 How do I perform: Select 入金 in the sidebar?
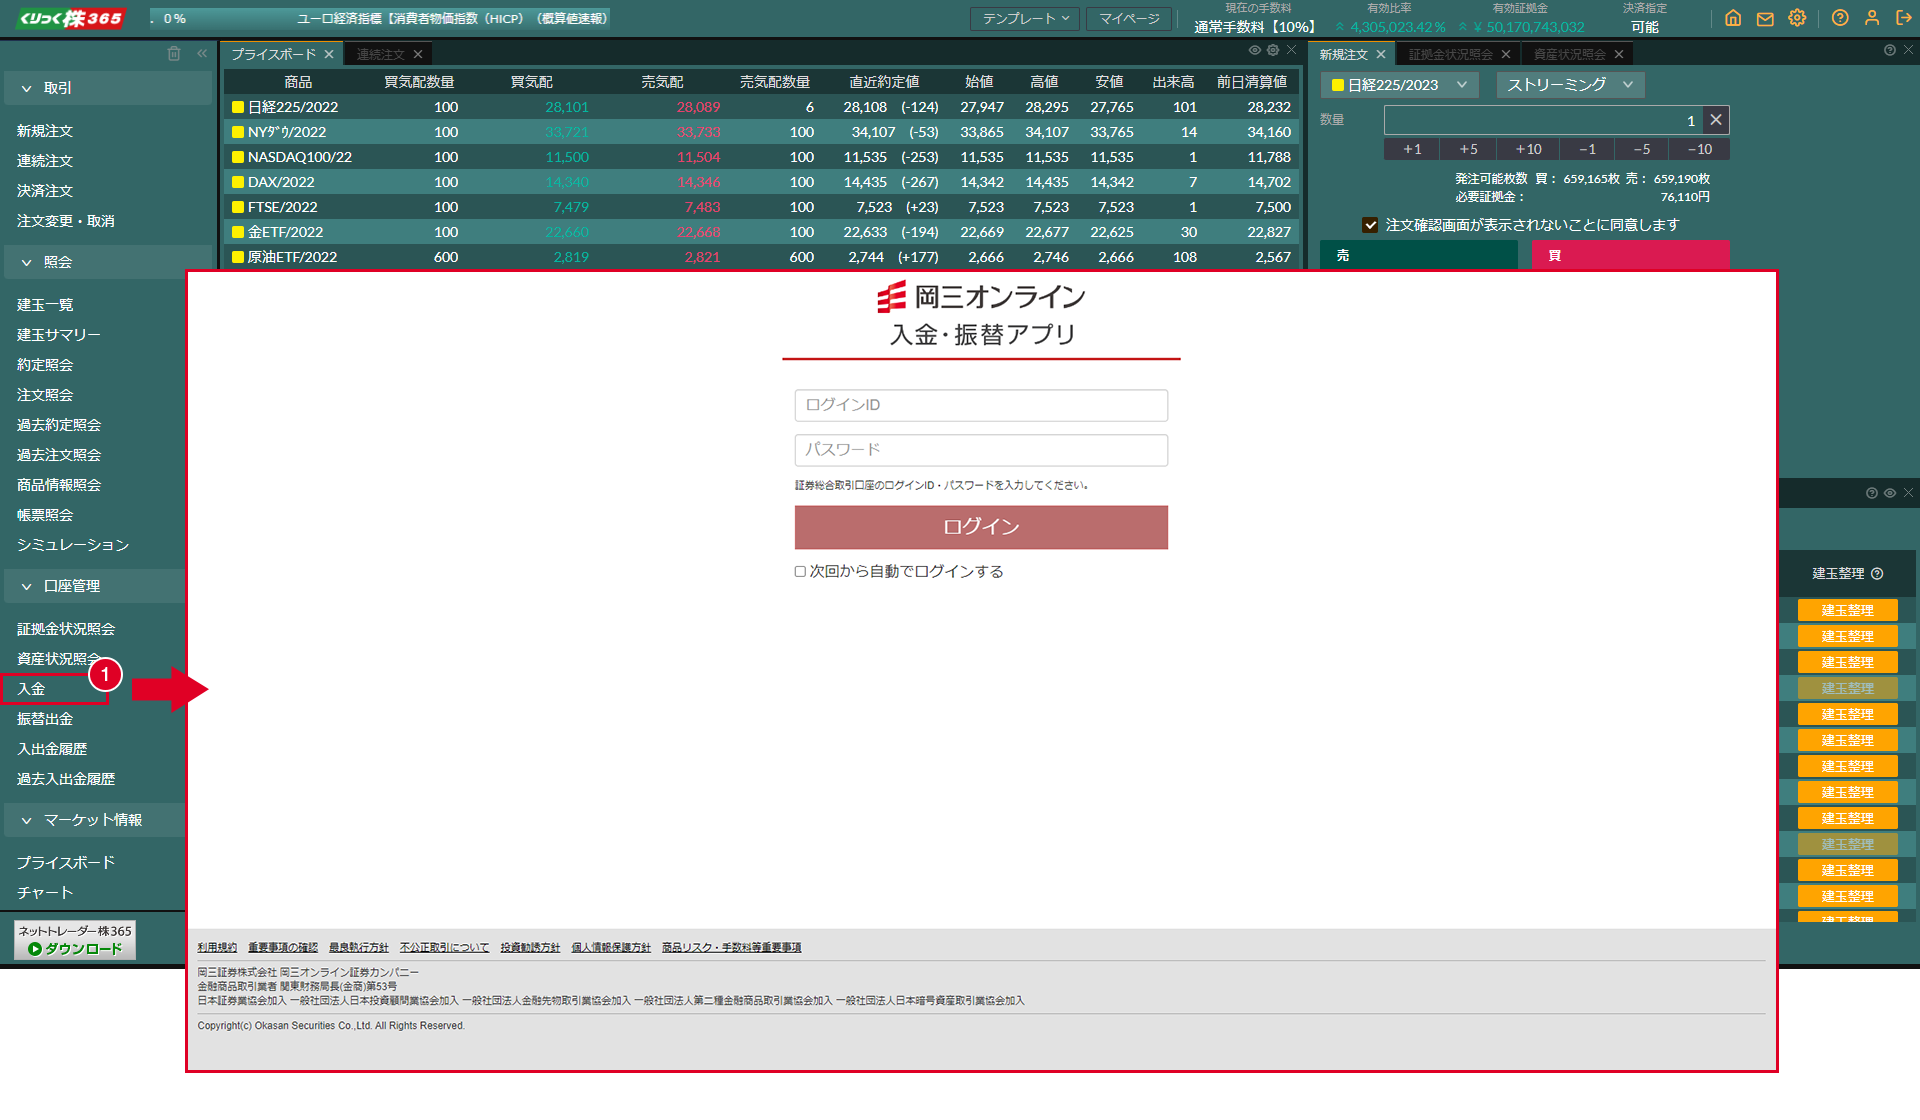31,689
